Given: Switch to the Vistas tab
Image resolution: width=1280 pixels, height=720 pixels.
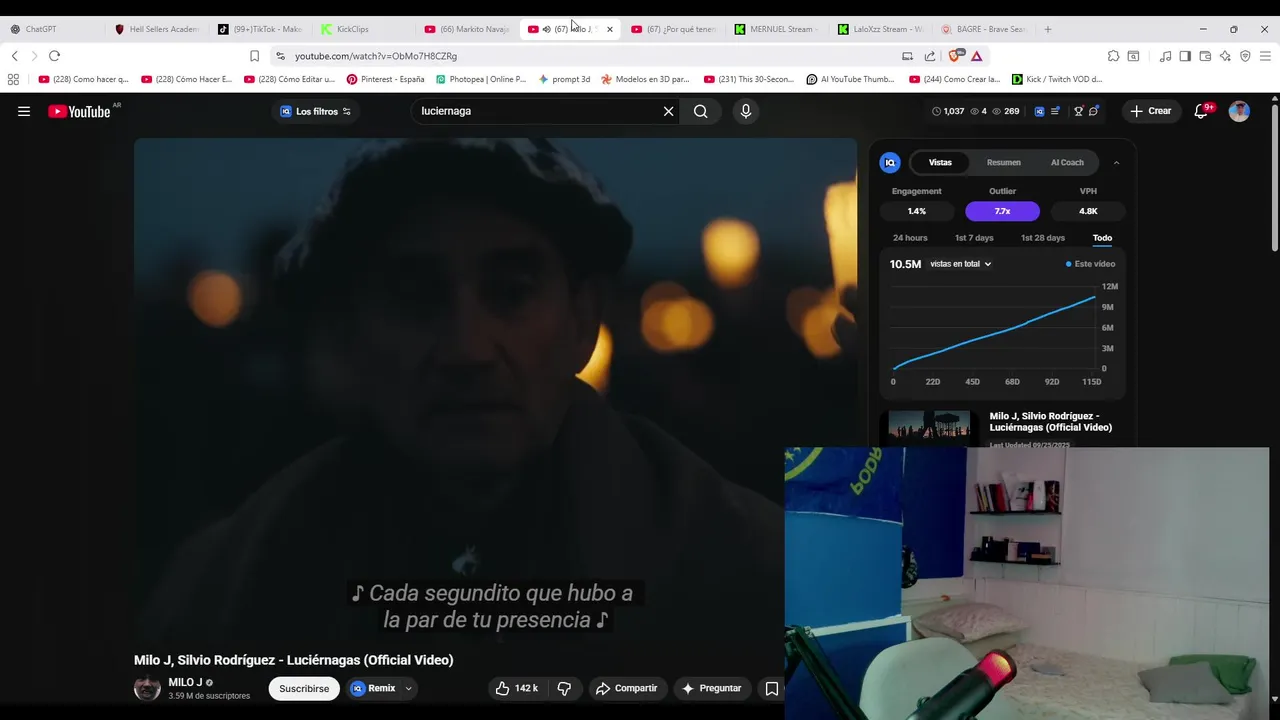Looking at the screenshot, I should click(x=940, y=162).
